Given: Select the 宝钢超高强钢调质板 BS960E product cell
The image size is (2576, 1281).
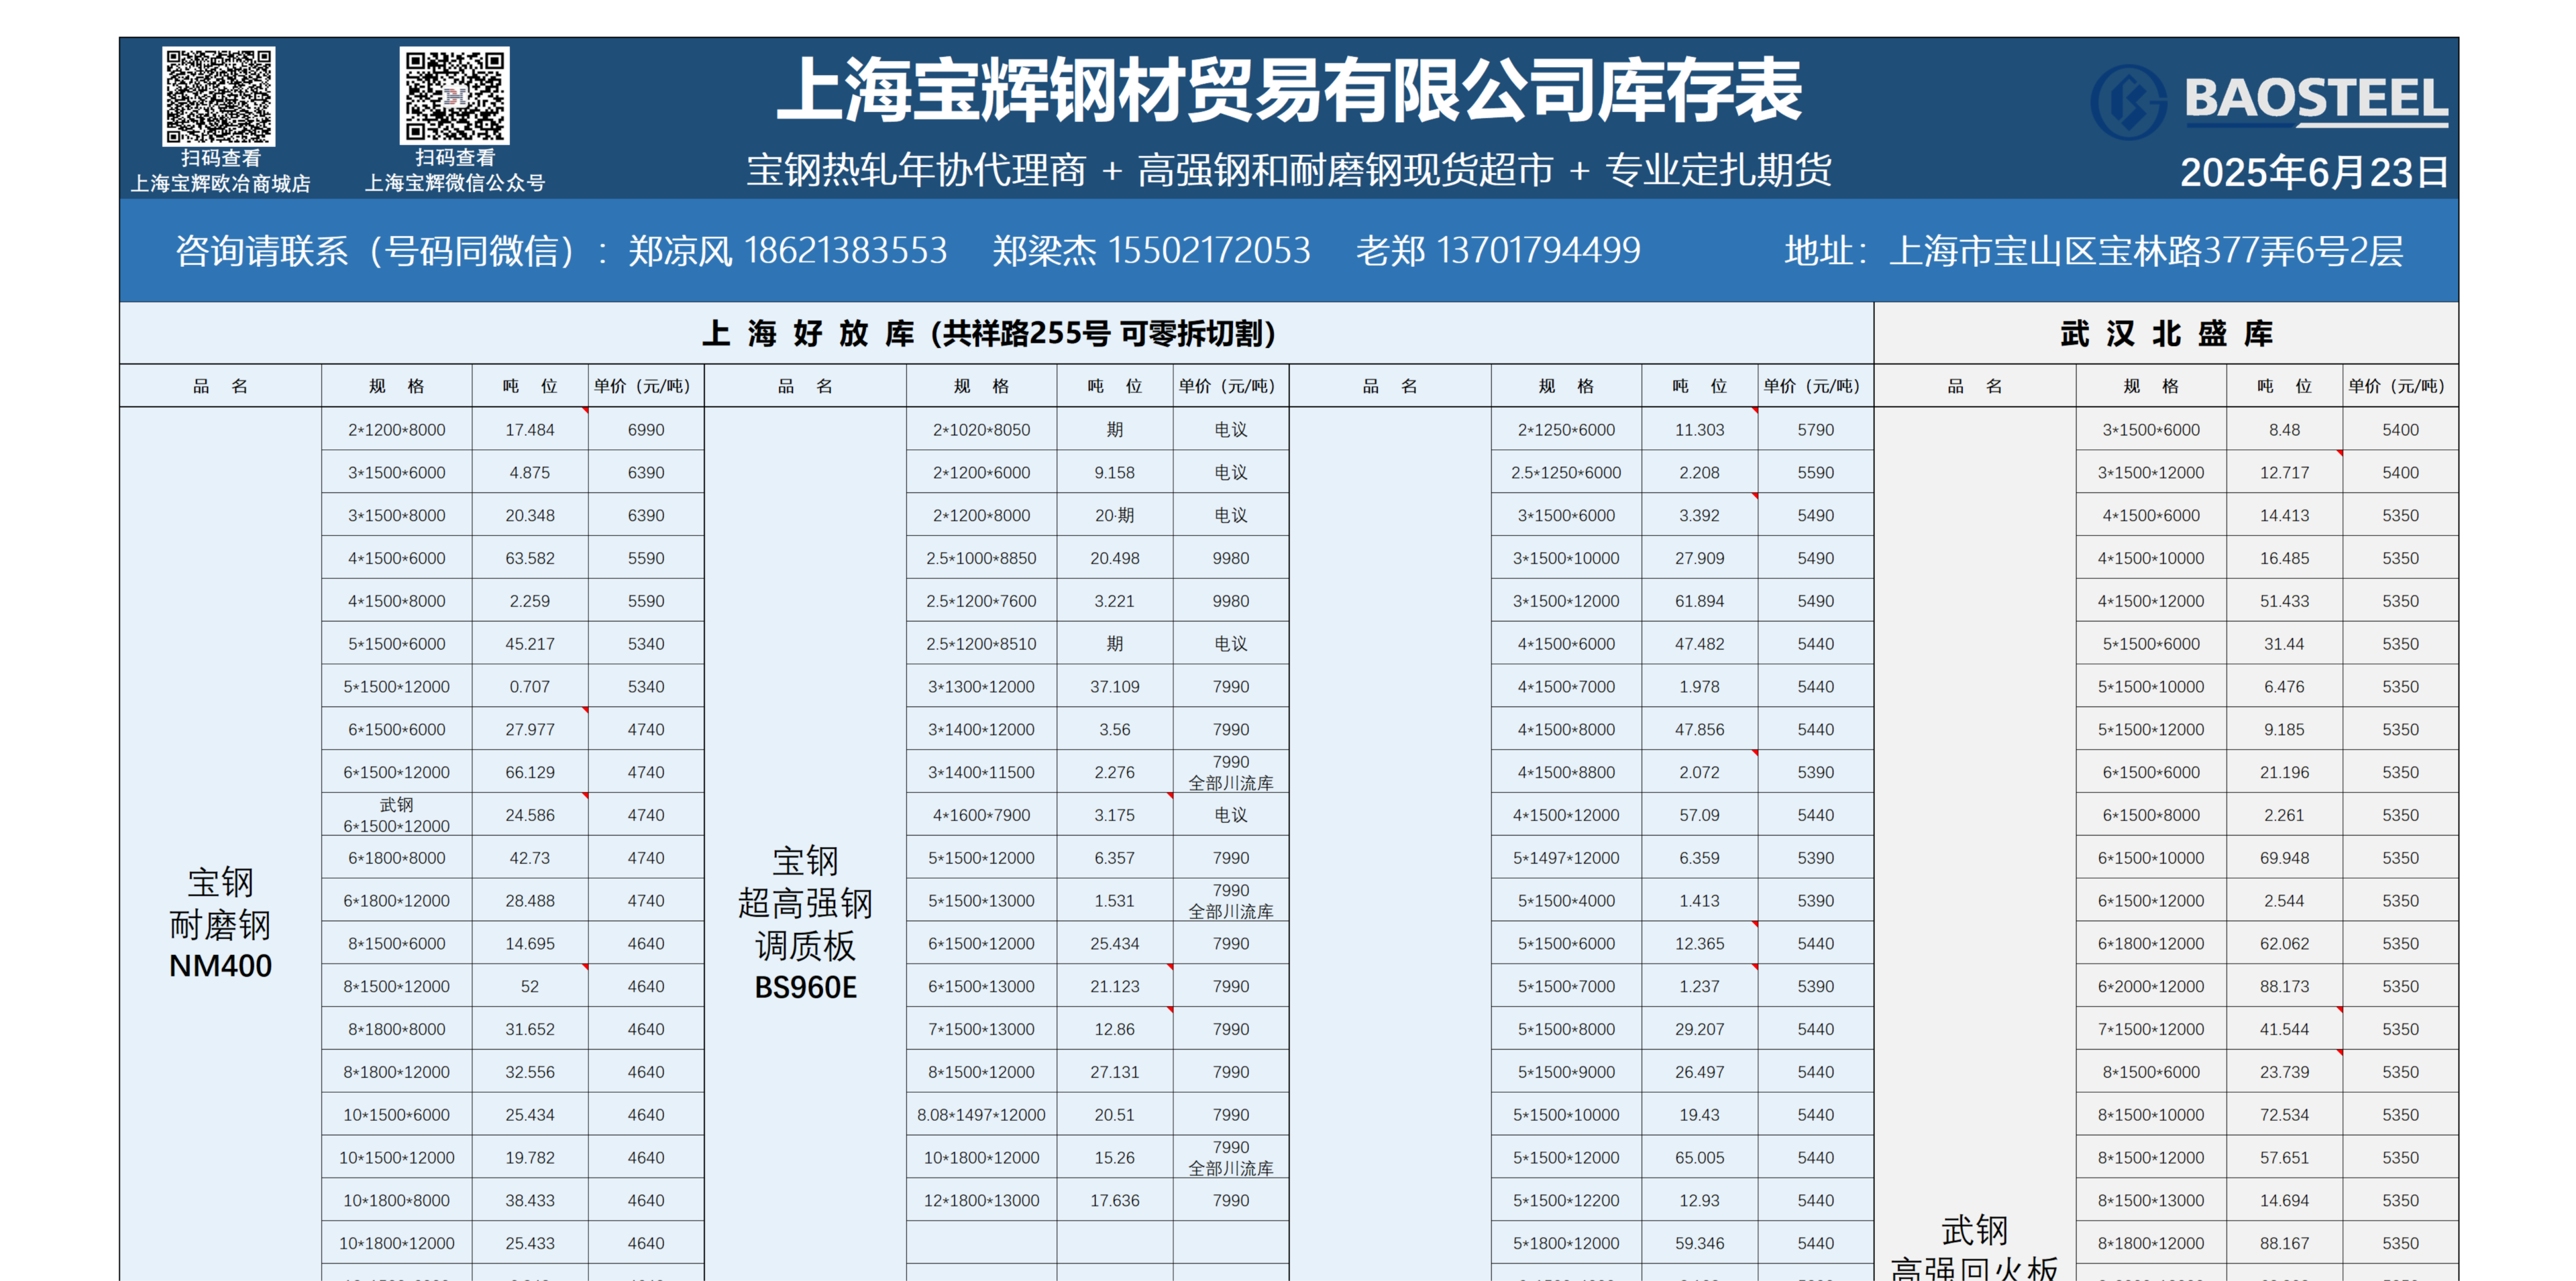Looking at the screenshot, I should click(x=805, y=924).
